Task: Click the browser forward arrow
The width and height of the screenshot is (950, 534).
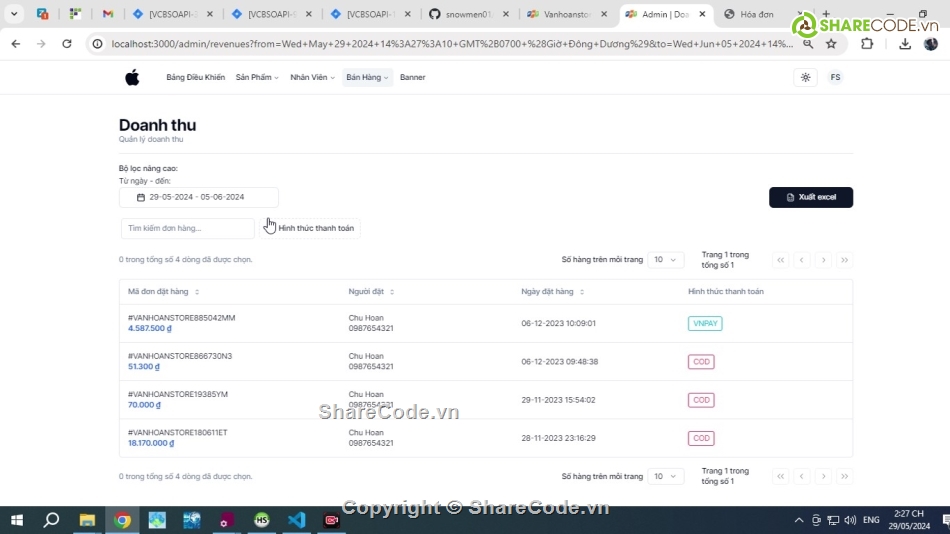Action: pyautogui.click(x=41, y=44)
